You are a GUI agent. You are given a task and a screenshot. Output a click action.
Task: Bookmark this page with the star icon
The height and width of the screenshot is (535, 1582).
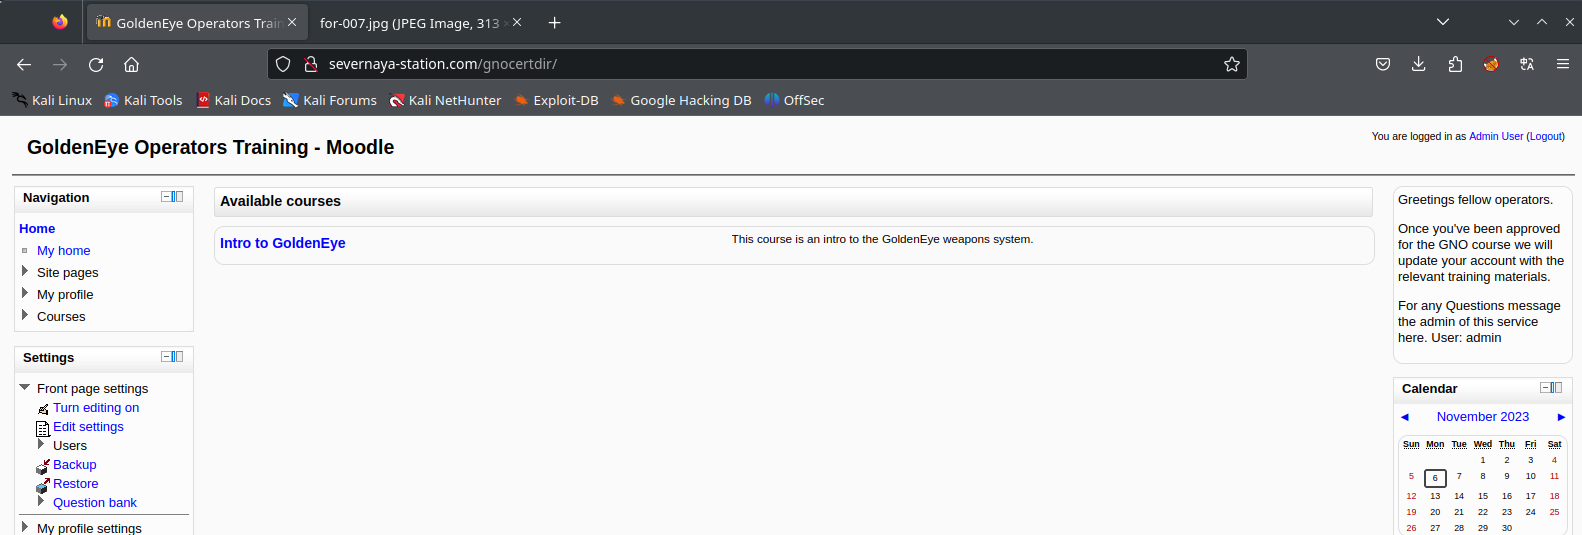1232,64
